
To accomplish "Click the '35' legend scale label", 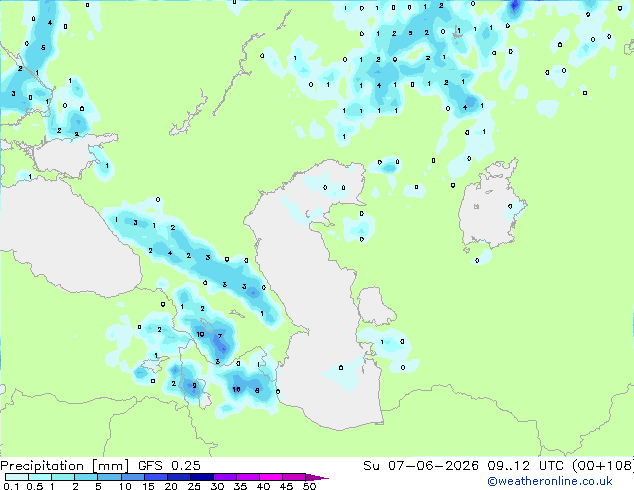I will tap(240, 486).
